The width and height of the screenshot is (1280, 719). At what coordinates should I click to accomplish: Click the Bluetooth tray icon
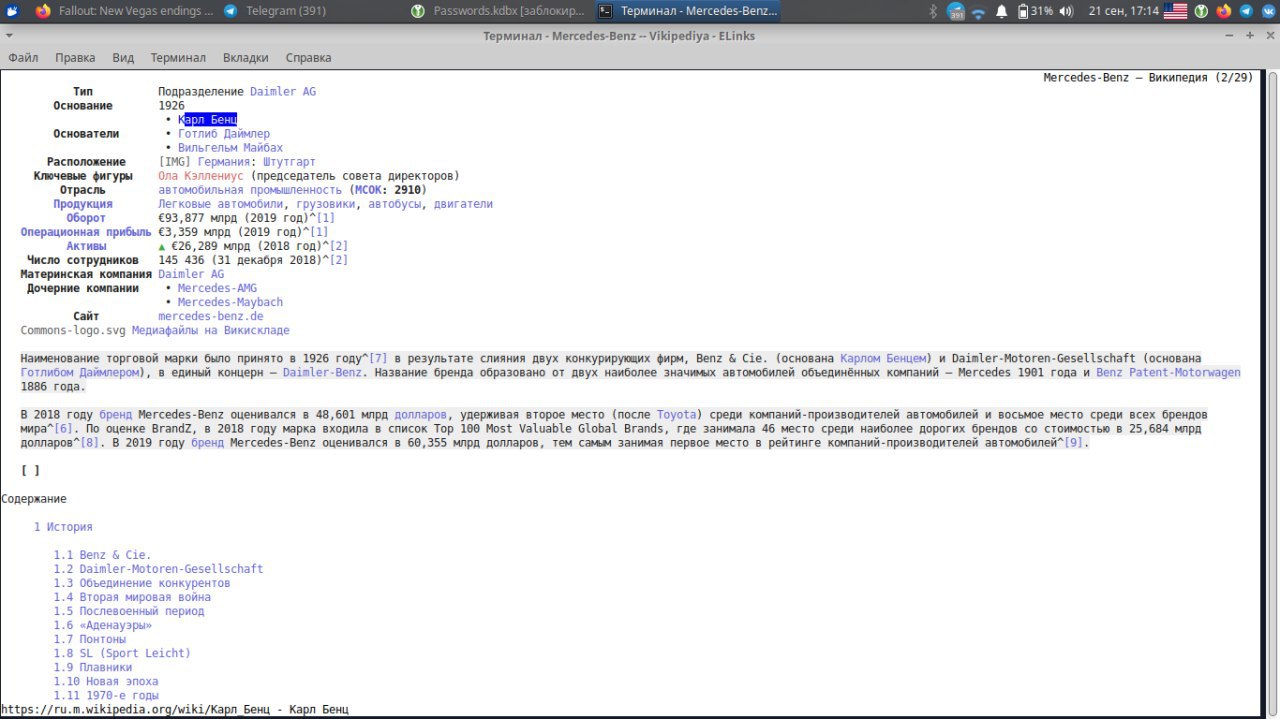(934, 11)
